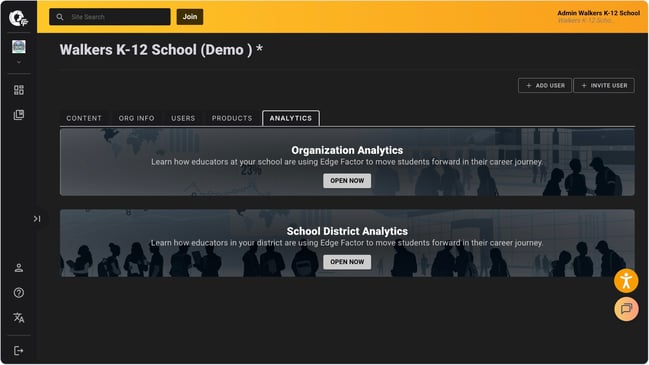Open the library collections icon in sidebar

19,115
